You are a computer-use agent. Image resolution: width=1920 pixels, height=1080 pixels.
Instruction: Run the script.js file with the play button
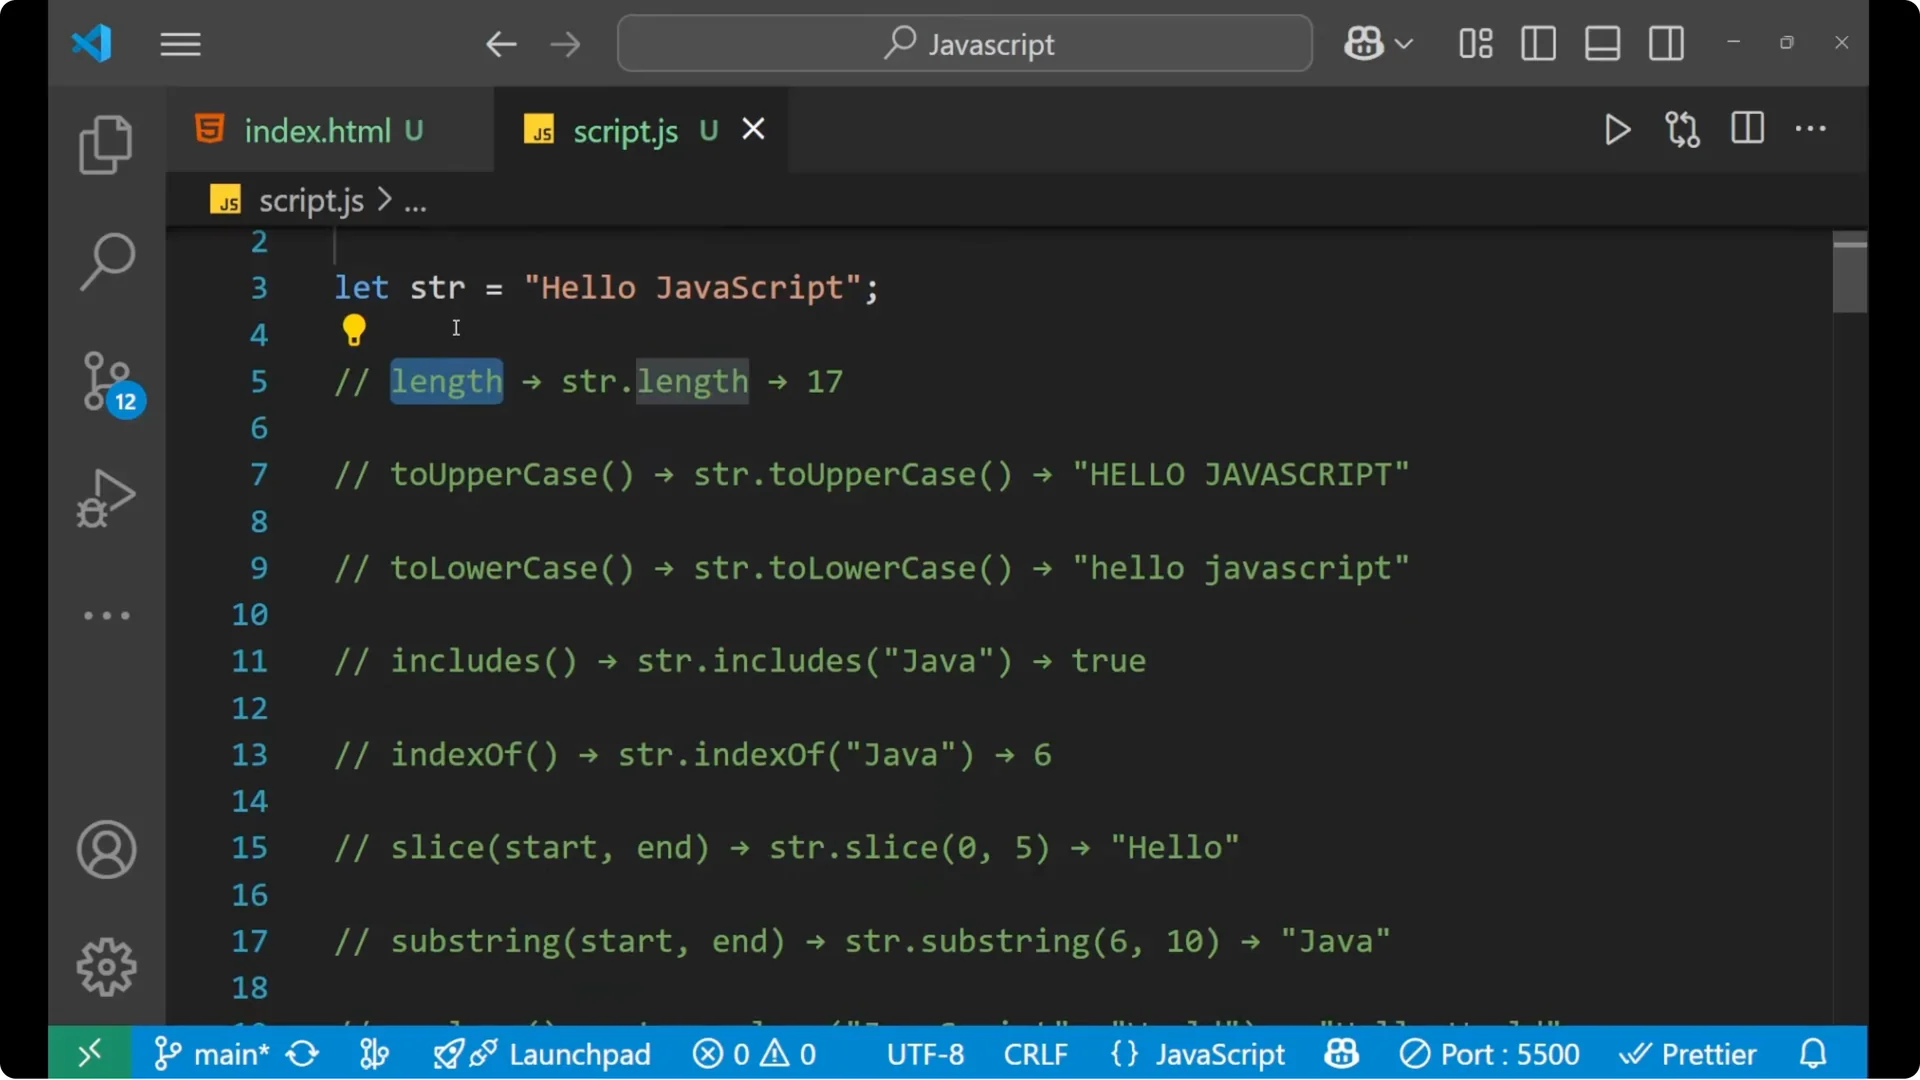tap(1617, 129)
